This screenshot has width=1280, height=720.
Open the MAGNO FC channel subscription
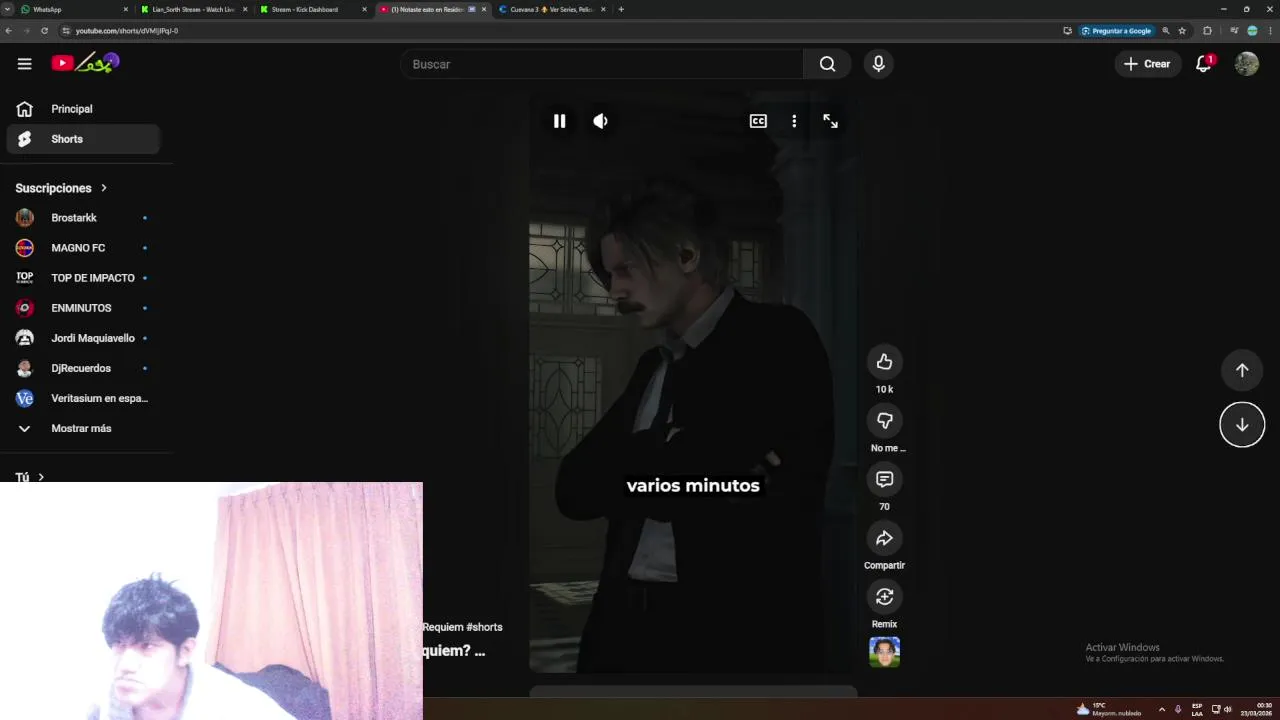click(x=83, y=248)
